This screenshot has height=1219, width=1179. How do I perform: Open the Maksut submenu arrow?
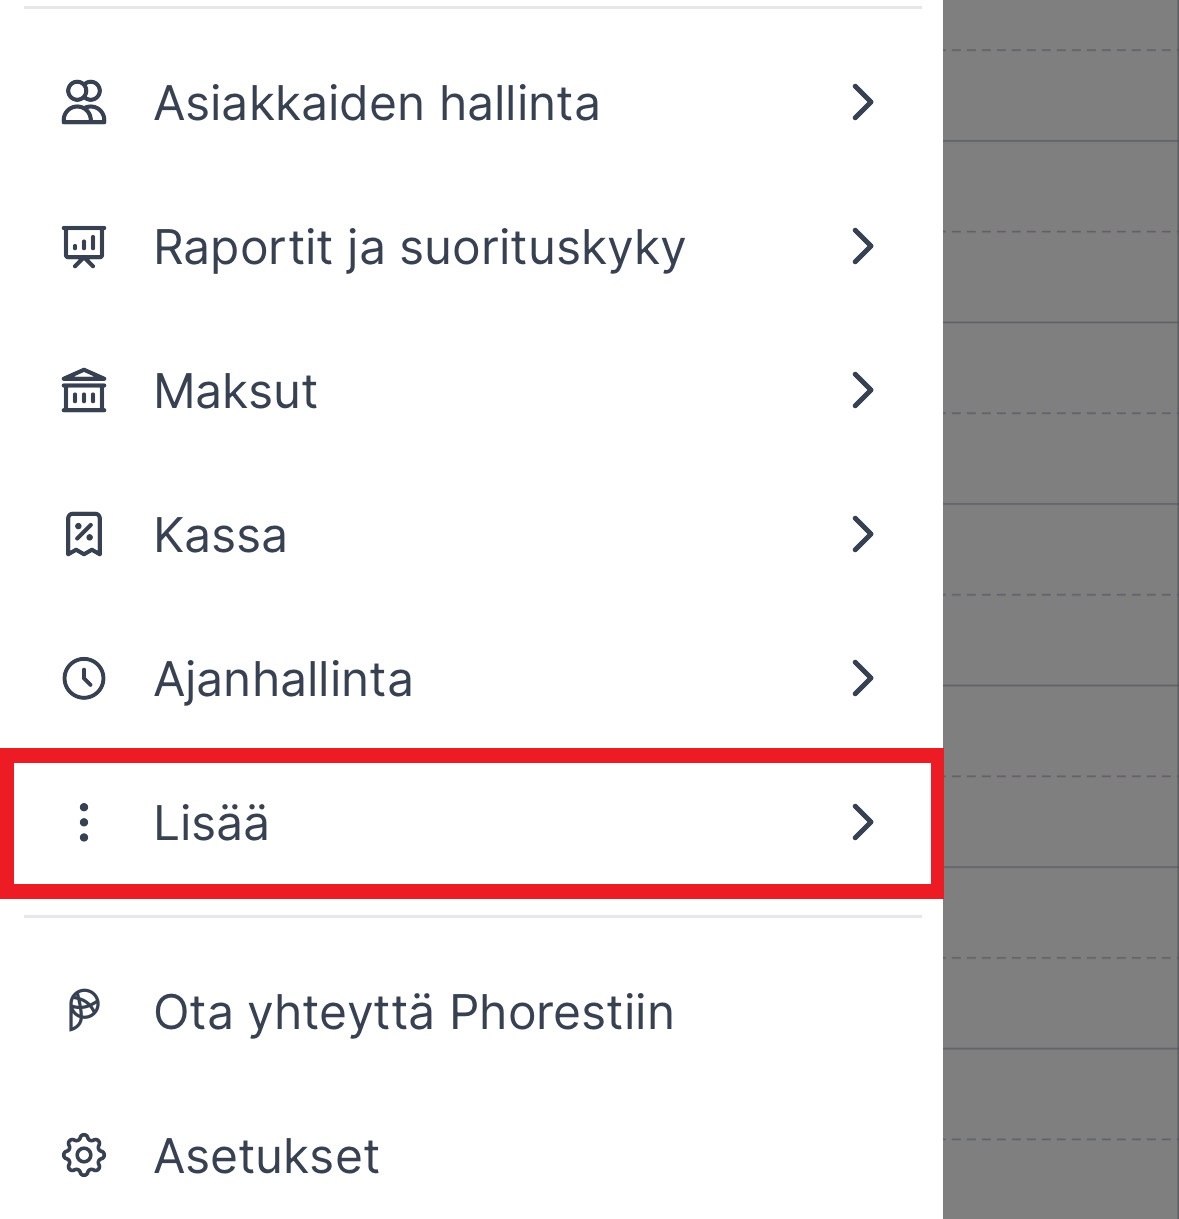pyautogui.click(x=864, y=390)
